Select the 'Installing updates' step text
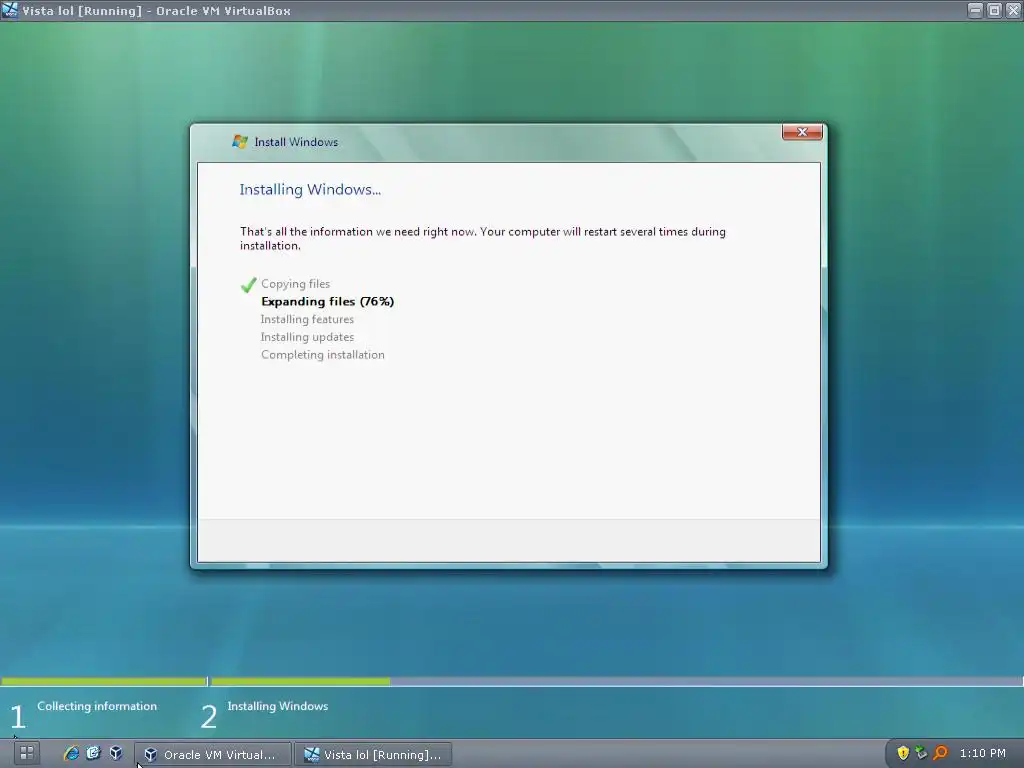Viewport: 1024px width, 768px height. (x=307, y=337)
